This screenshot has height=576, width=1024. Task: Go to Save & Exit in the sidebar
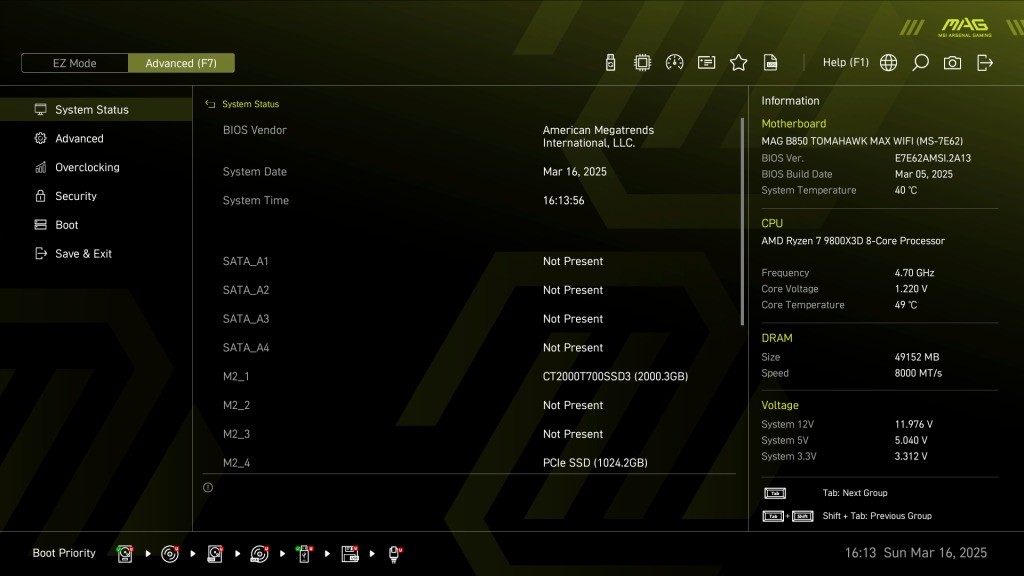pos(96,253)
